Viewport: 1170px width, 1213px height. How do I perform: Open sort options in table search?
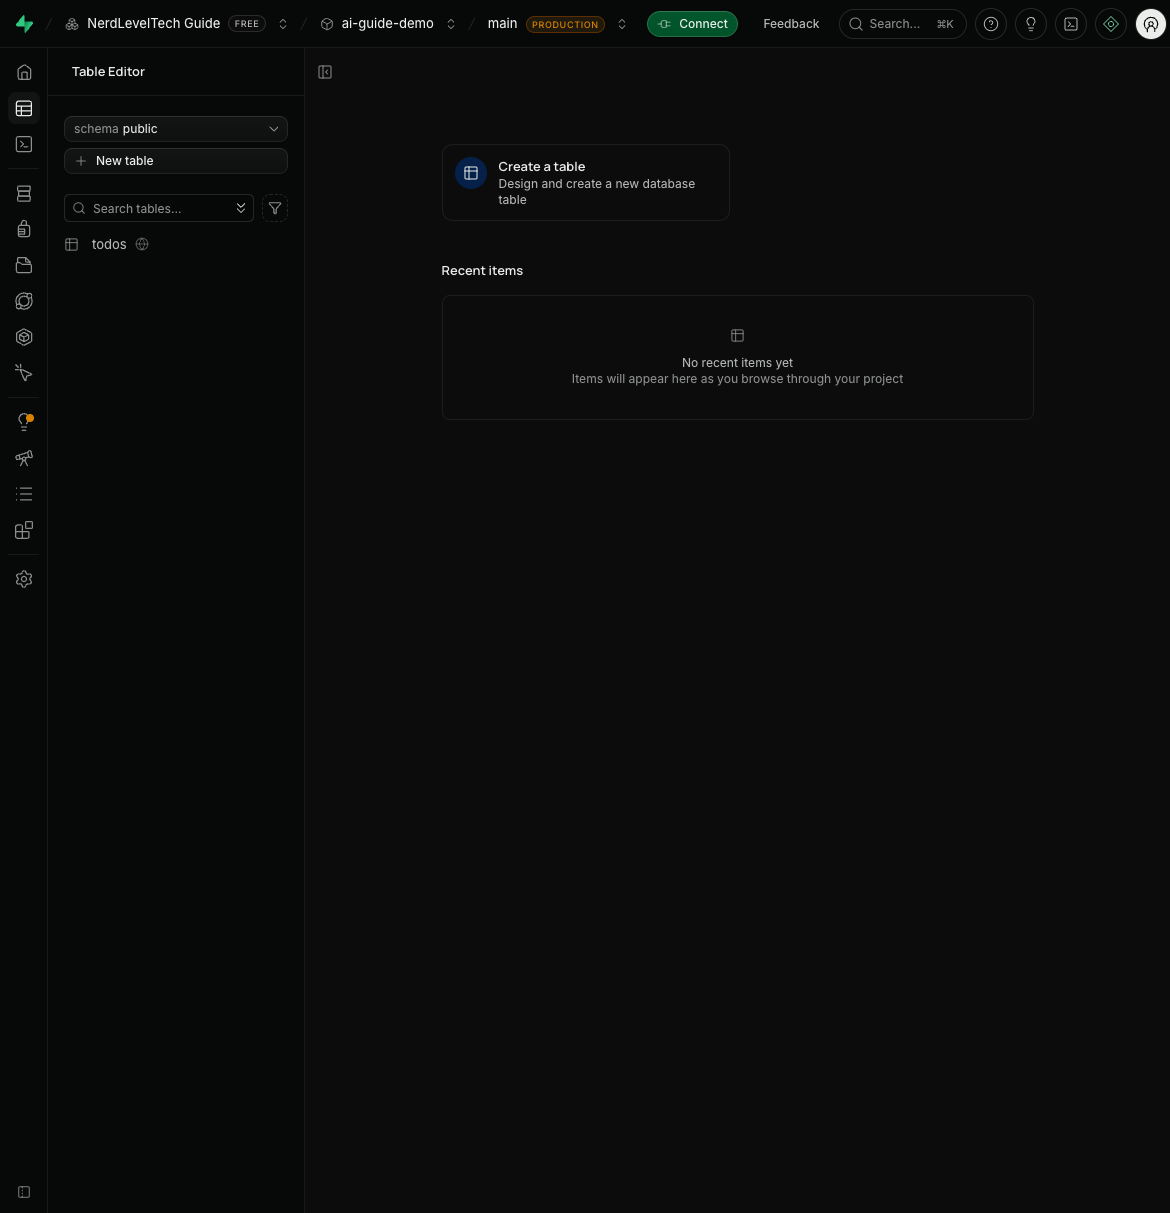(241, 208)
